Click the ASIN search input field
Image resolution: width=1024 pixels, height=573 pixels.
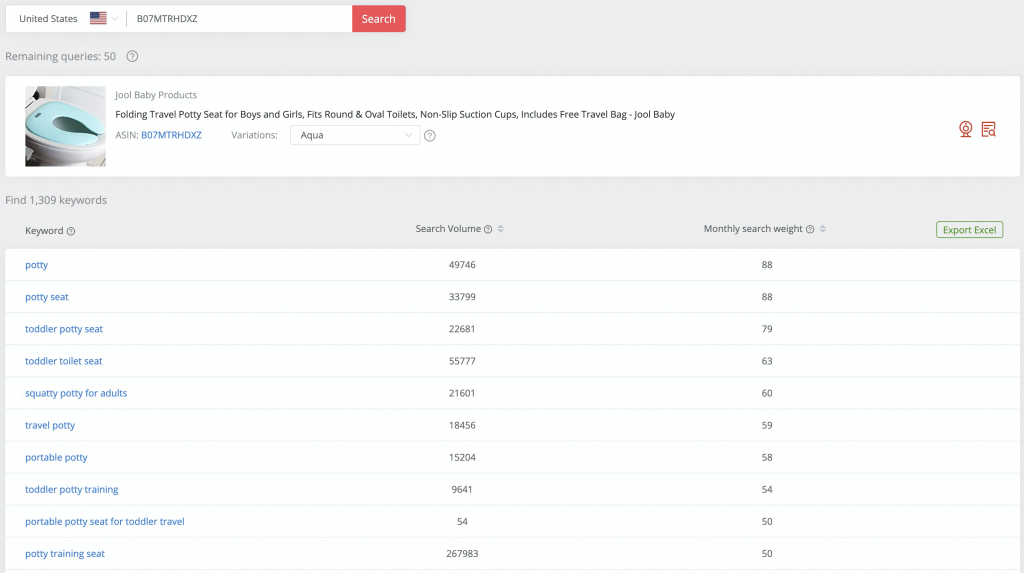pyautogui.click(x=239, y=19)
